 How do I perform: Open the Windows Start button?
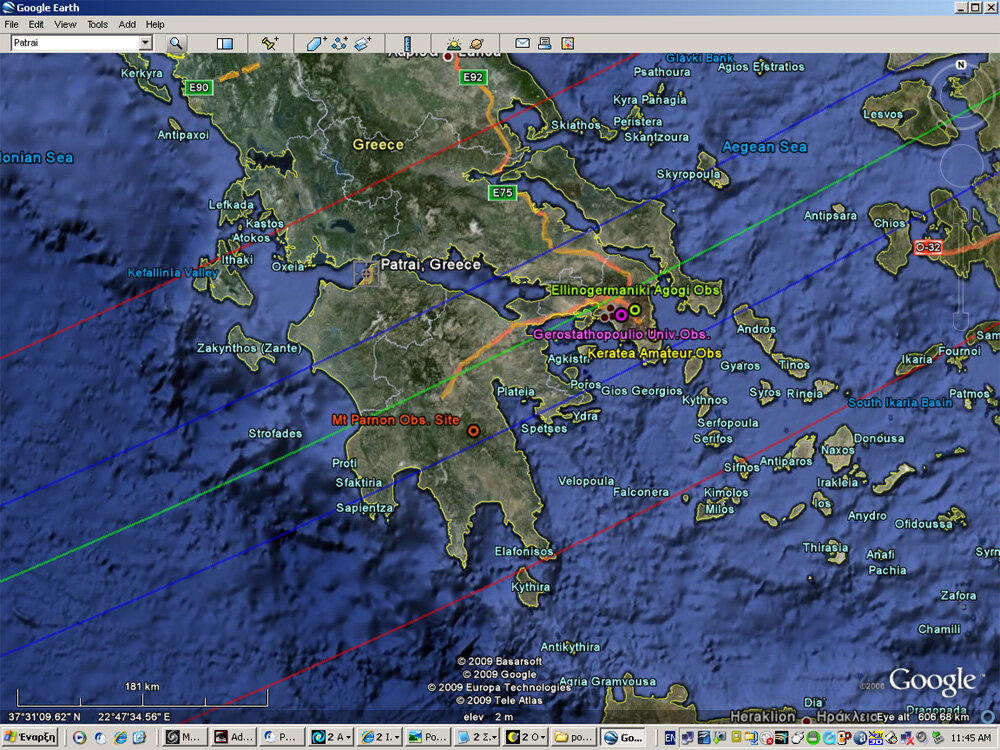(x=29, y=737)
